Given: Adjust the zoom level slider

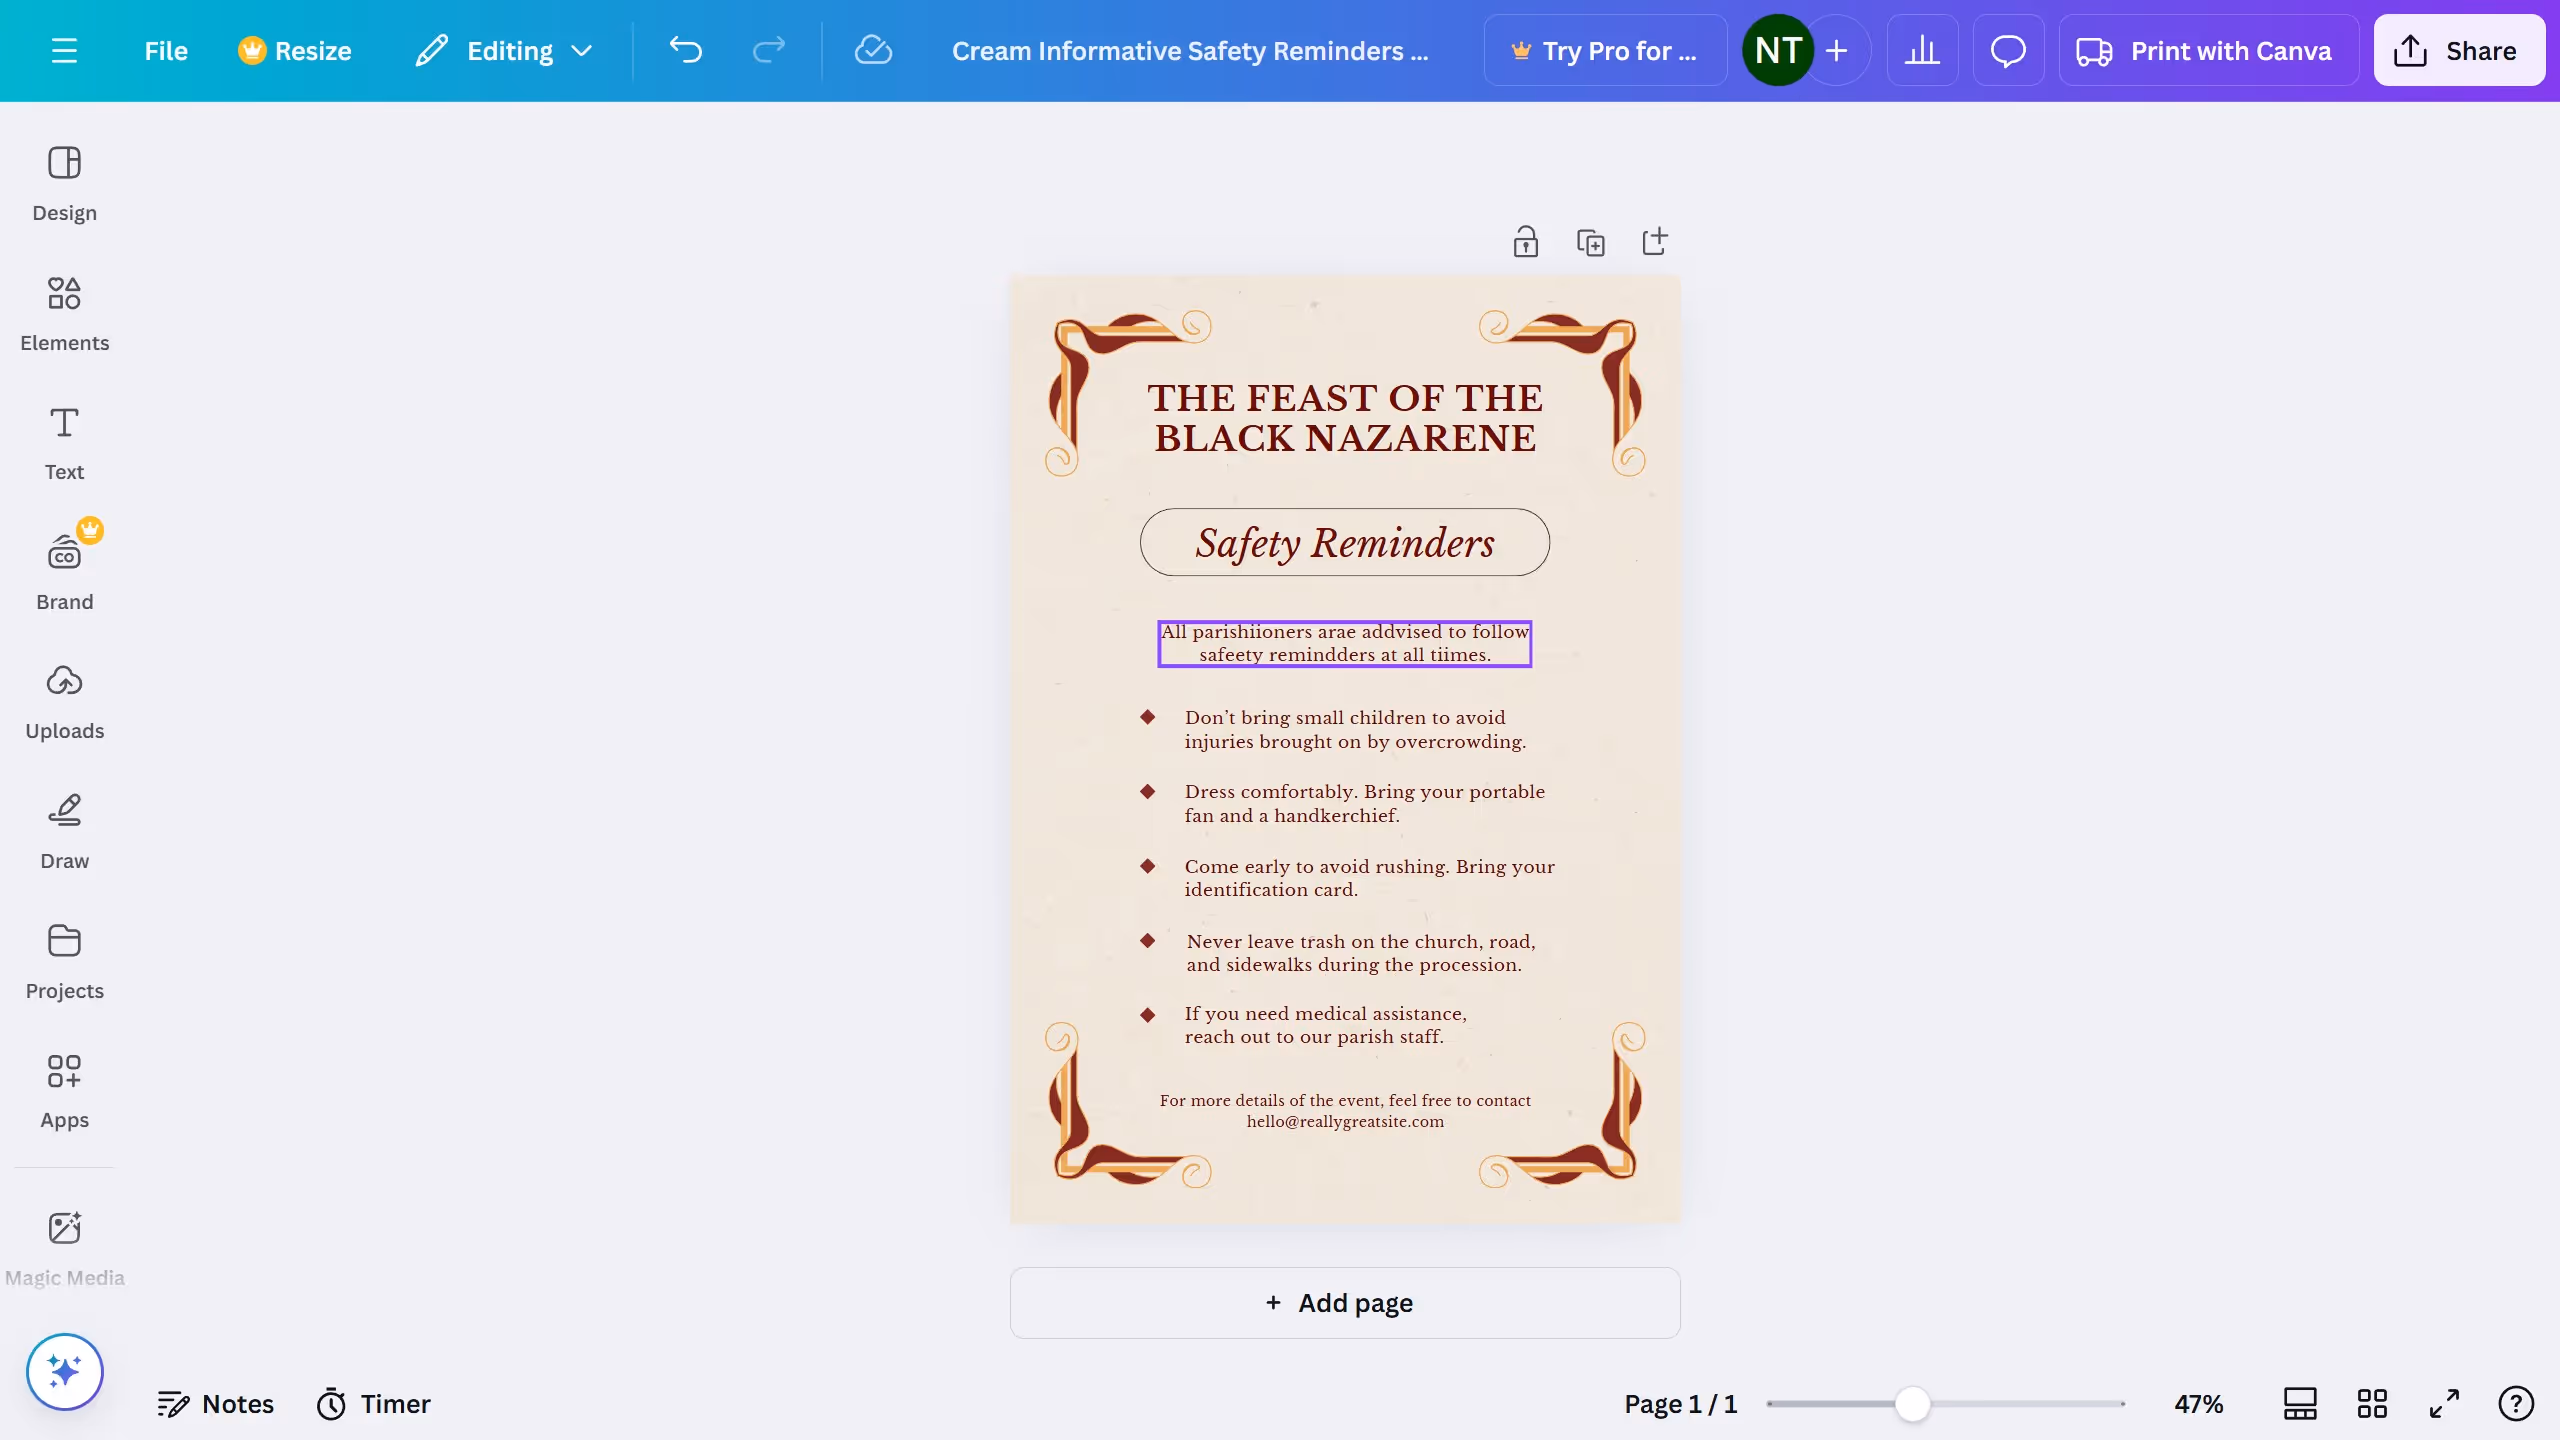Looking at the screenshot, I should tap(1914, 1403).
